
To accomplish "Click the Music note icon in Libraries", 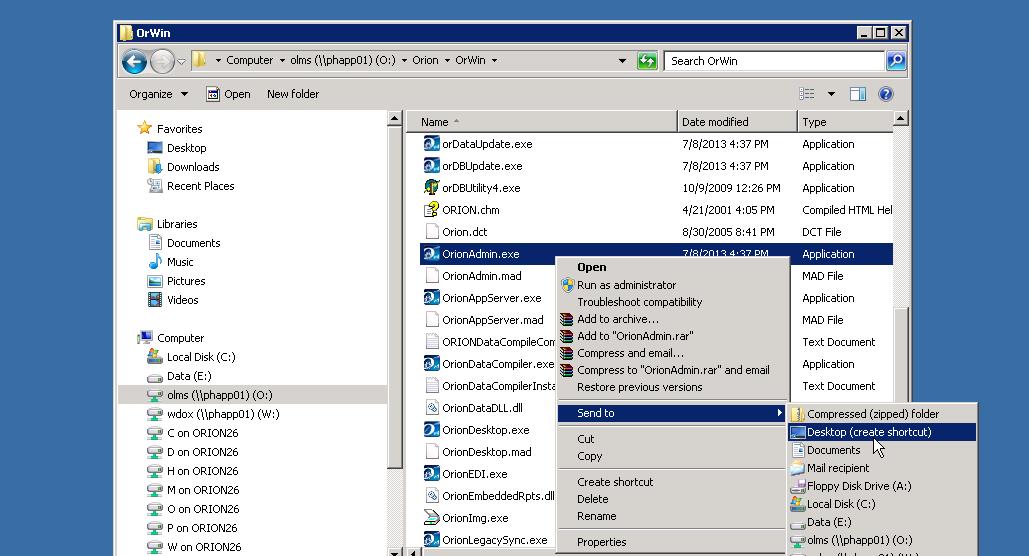I will 155,261.
